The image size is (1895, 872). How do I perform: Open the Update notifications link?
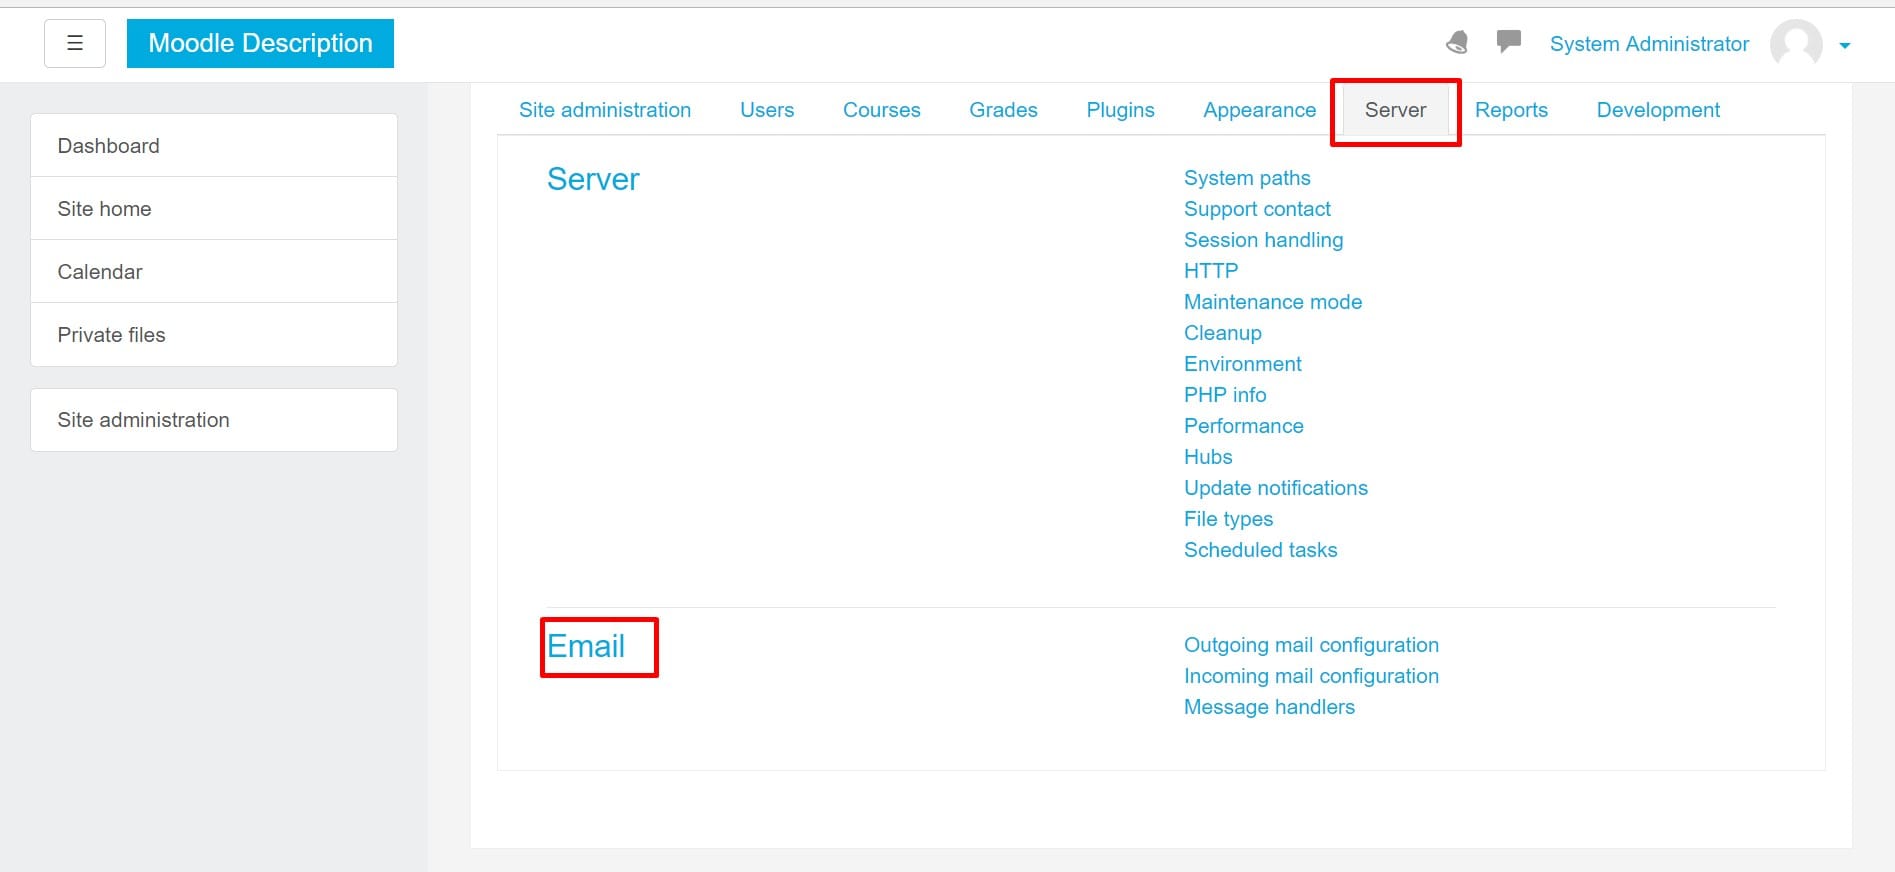pos(1276,488)
